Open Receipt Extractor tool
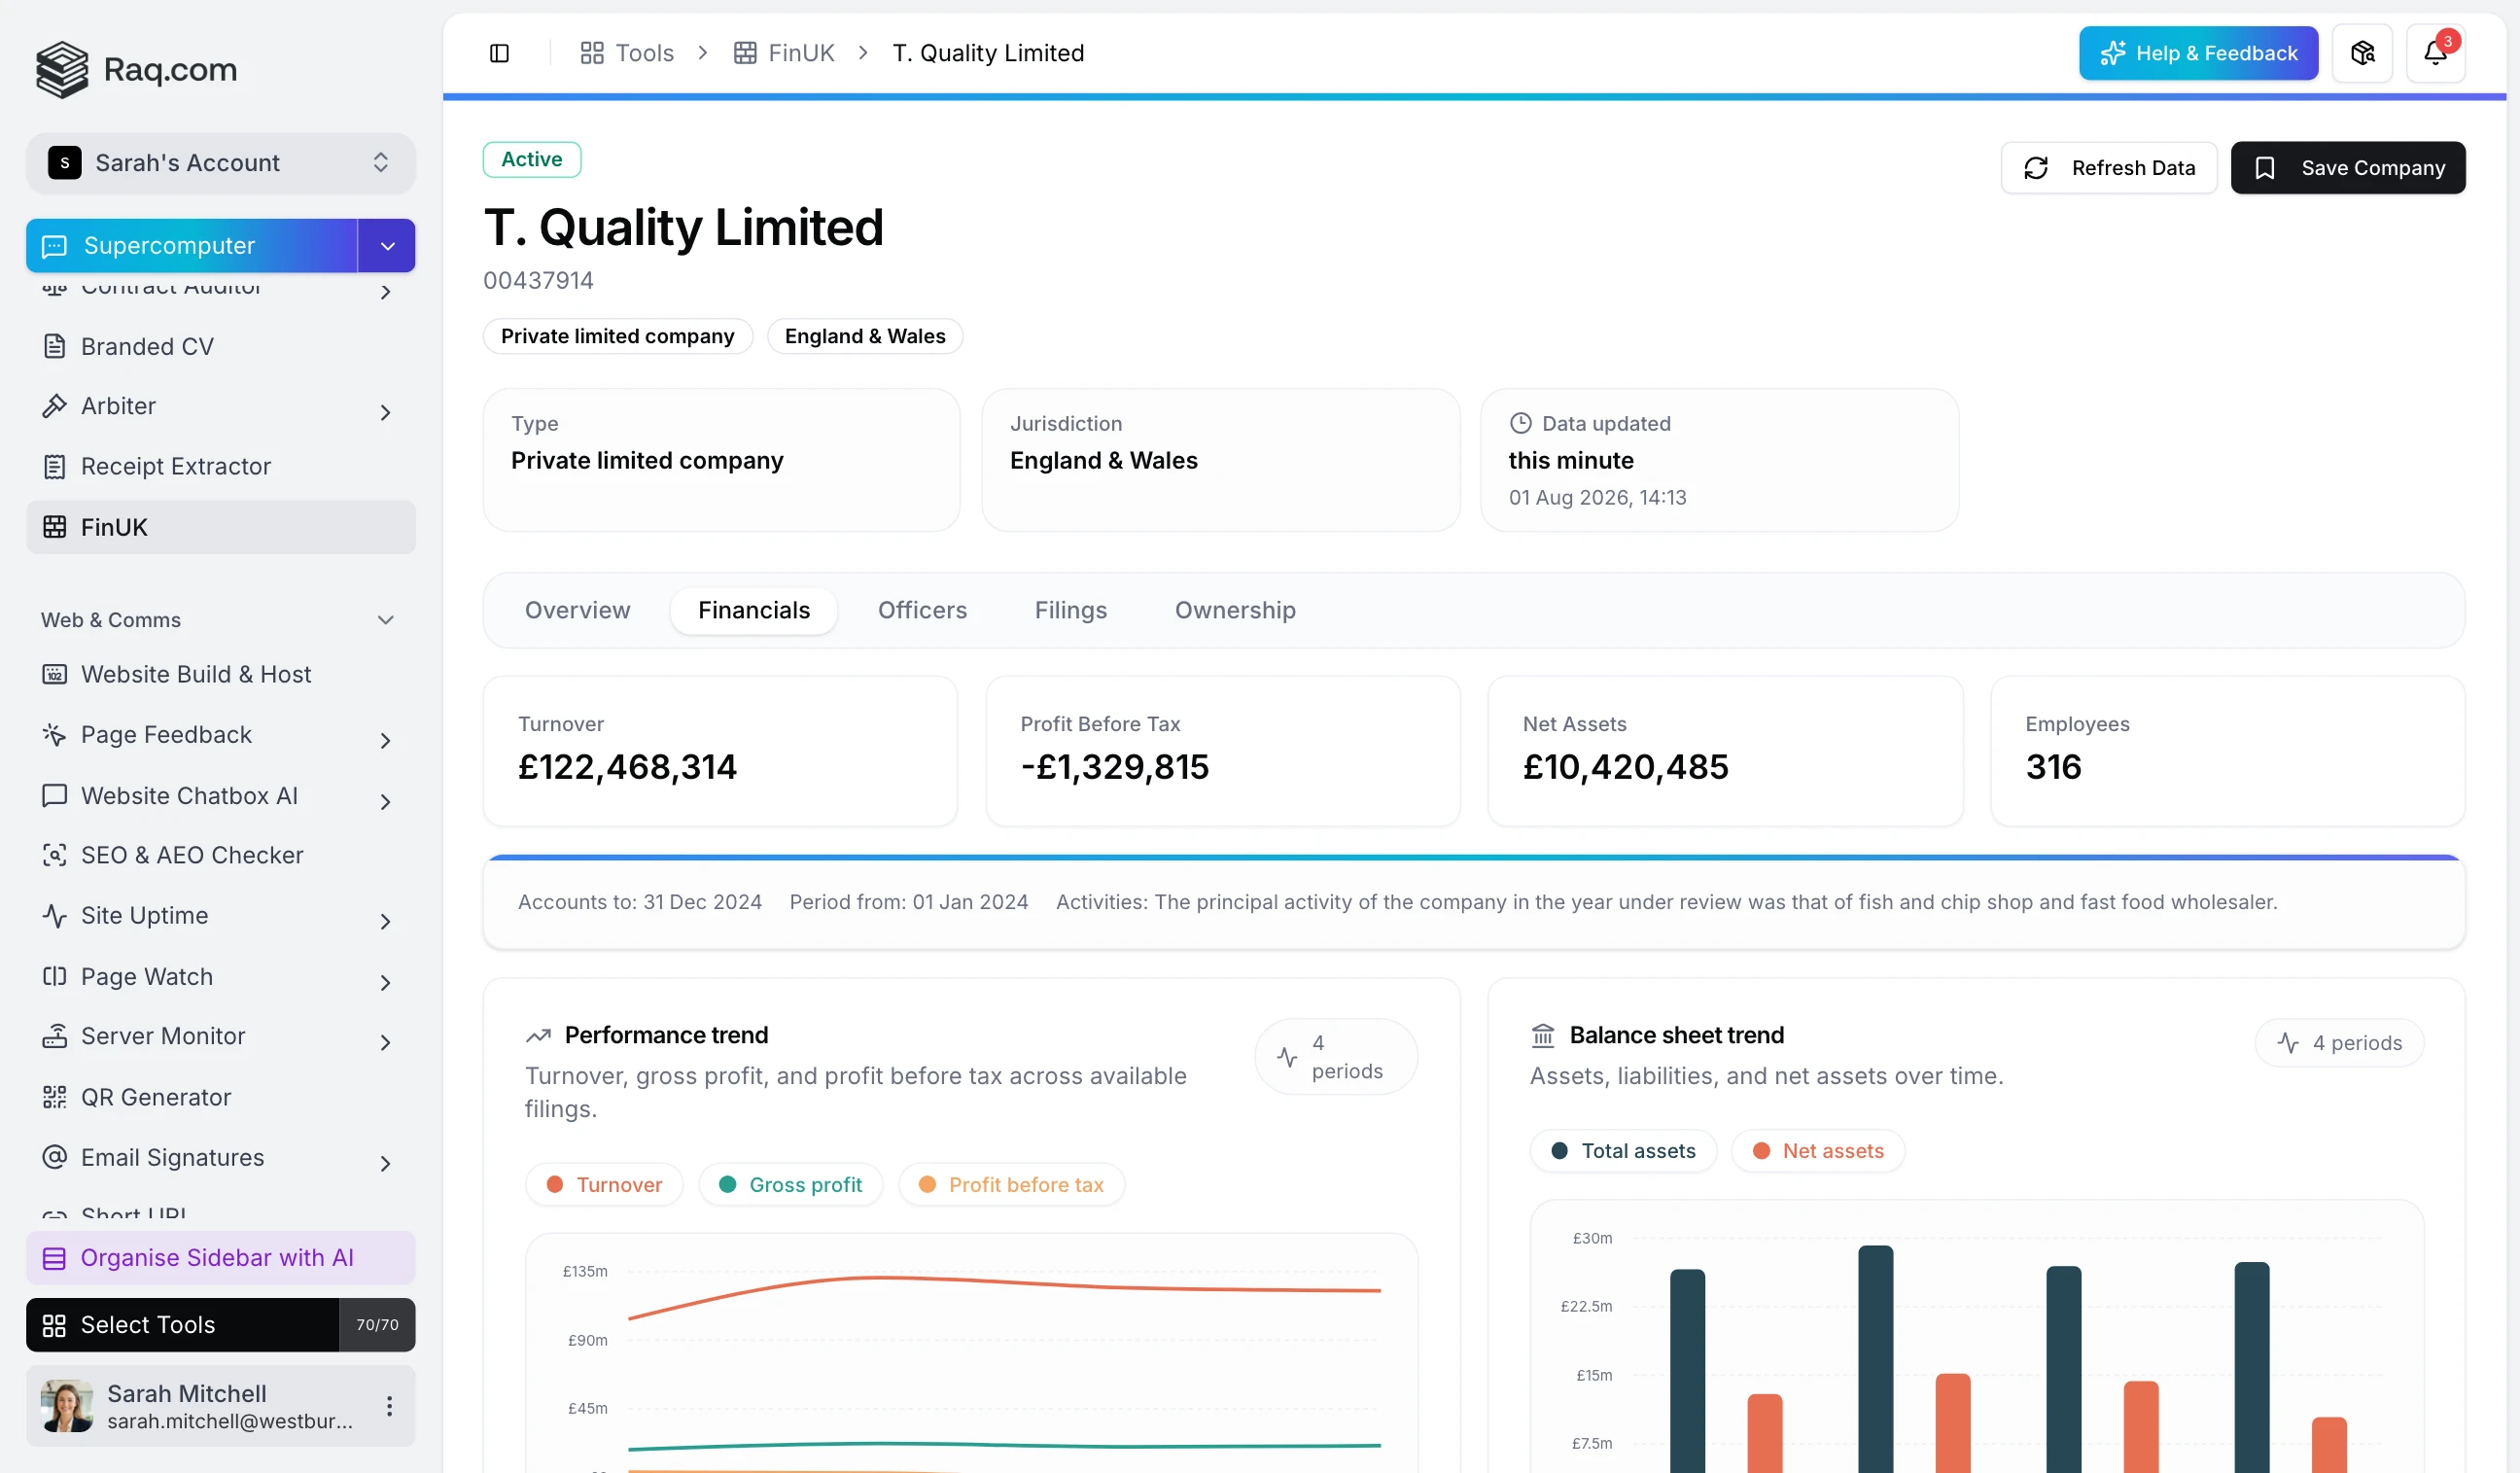 click(220, 466)
